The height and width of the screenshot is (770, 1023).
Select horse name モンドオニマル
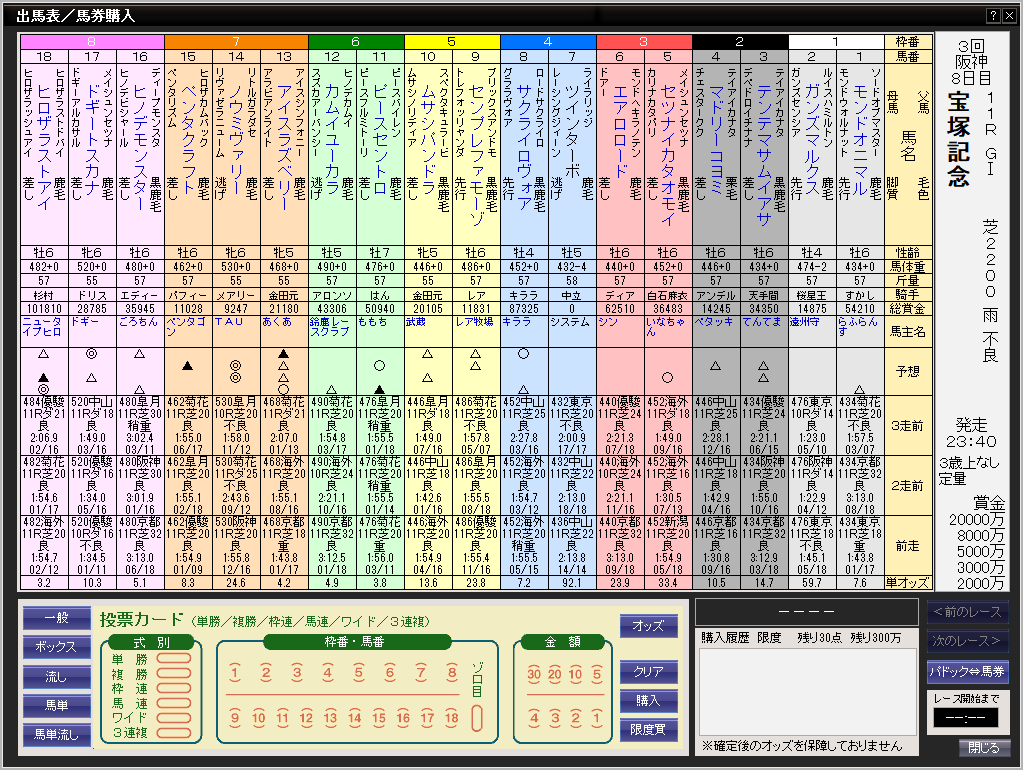click(860, 139)
